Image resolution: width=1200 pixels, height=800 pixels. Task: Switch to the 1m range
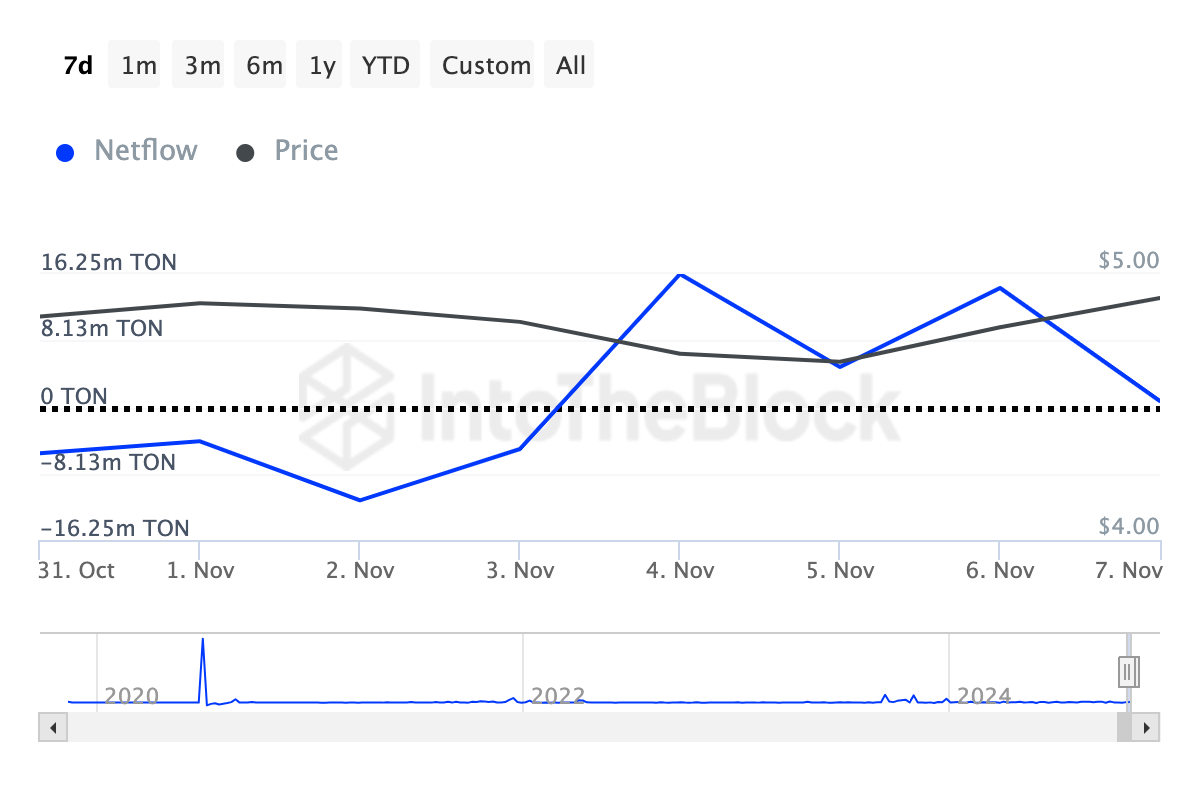click(x=139, y=65)
